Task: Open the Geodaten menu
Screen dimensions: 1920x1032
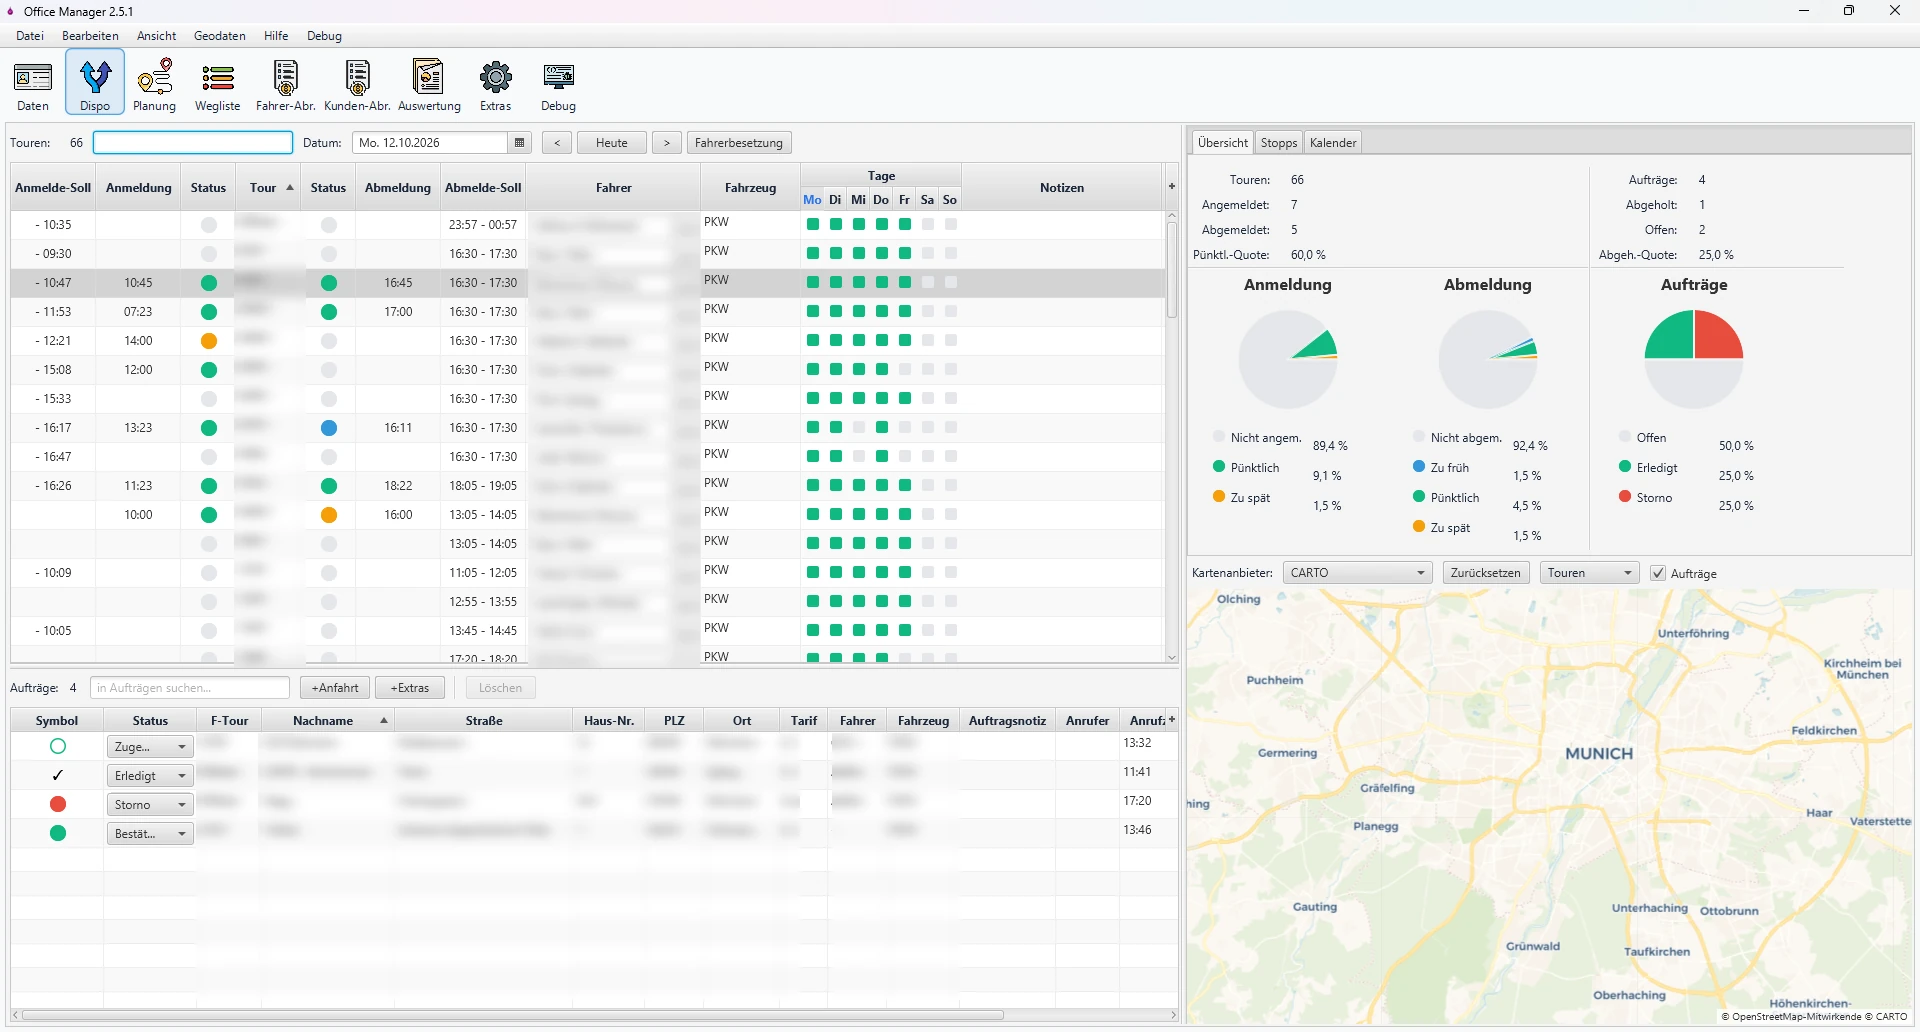Action: [220, 36]
